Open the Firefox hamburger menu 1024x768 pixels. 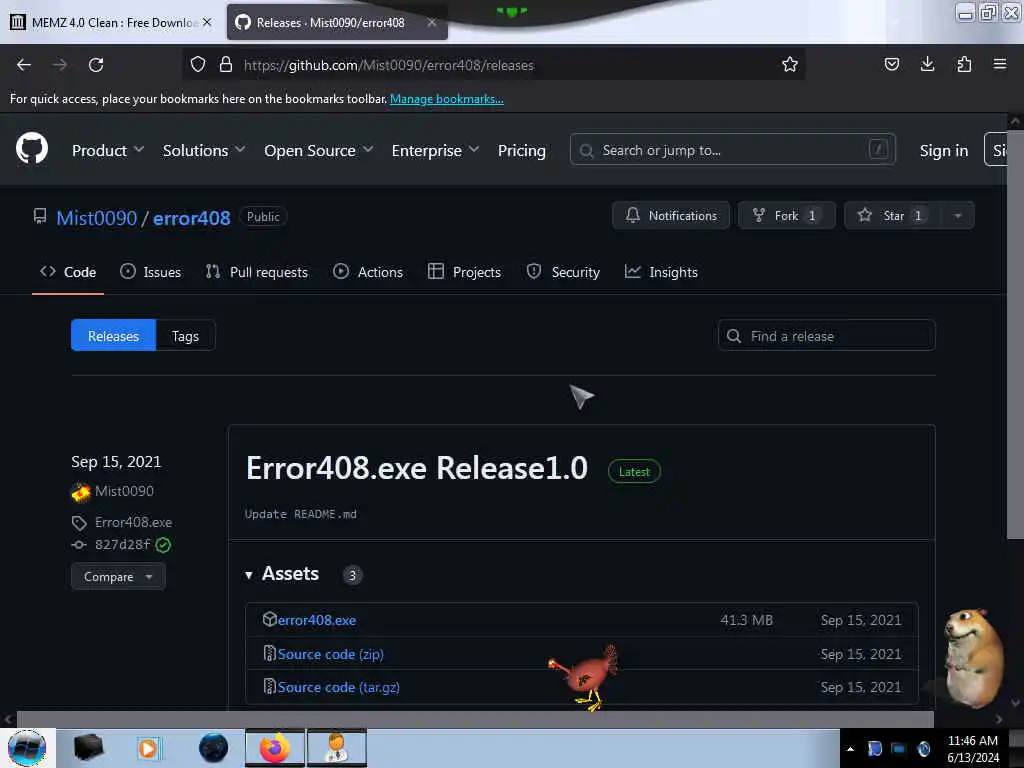click(x=999, y=64)
